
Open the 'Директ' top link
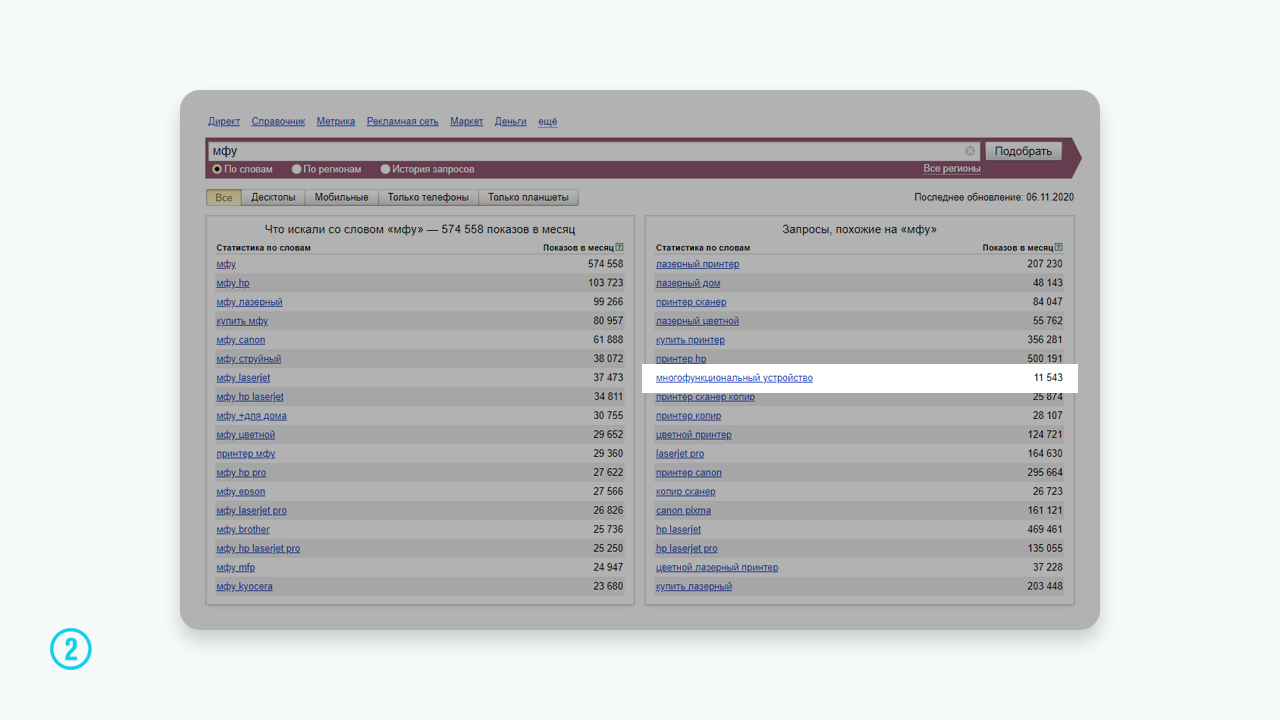click(224, 121)
